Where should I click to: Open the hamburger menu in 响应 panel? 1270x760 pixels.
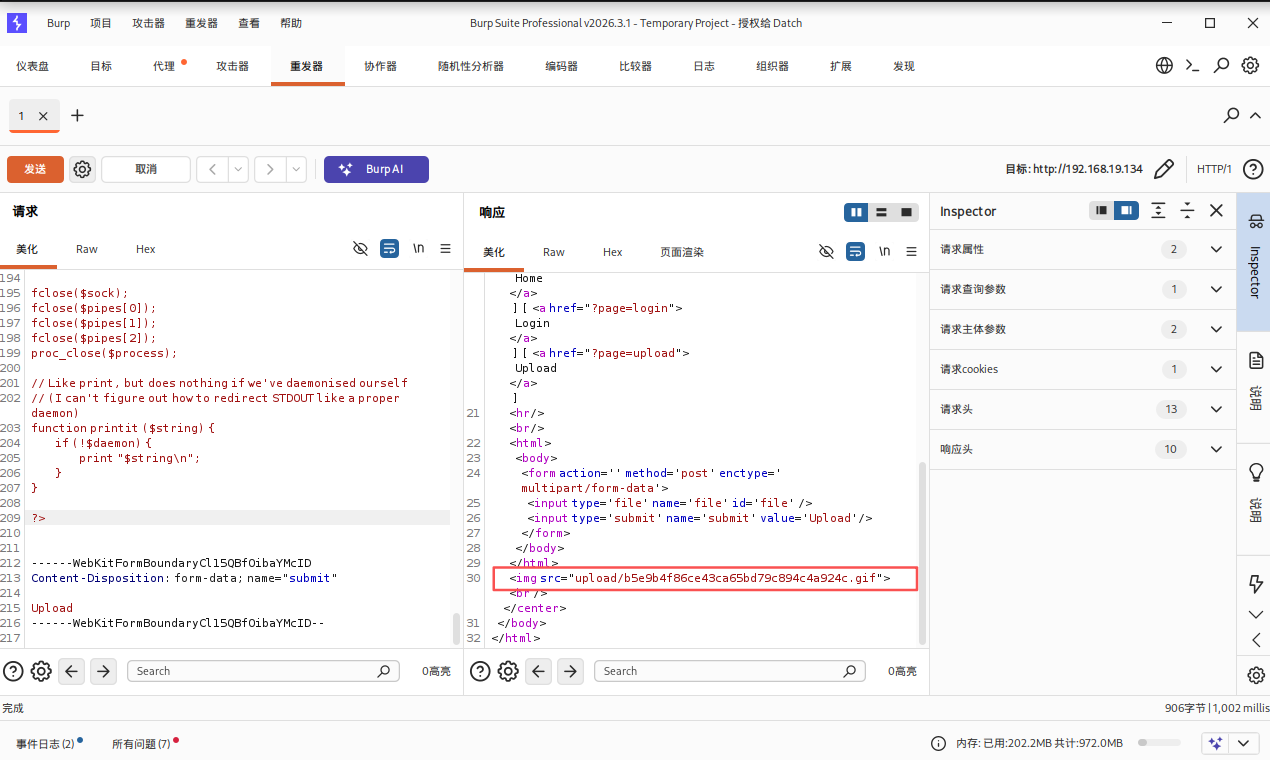912,251
